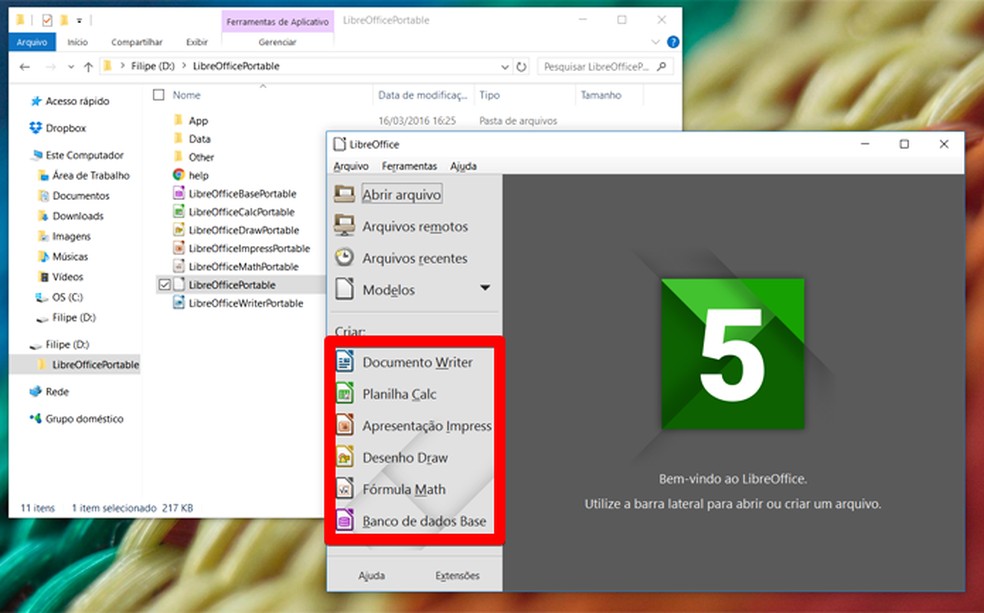The height and width of the screenshot is (613, 984).
Task: Select the Other folder row
Action: (x=201, y=157)
